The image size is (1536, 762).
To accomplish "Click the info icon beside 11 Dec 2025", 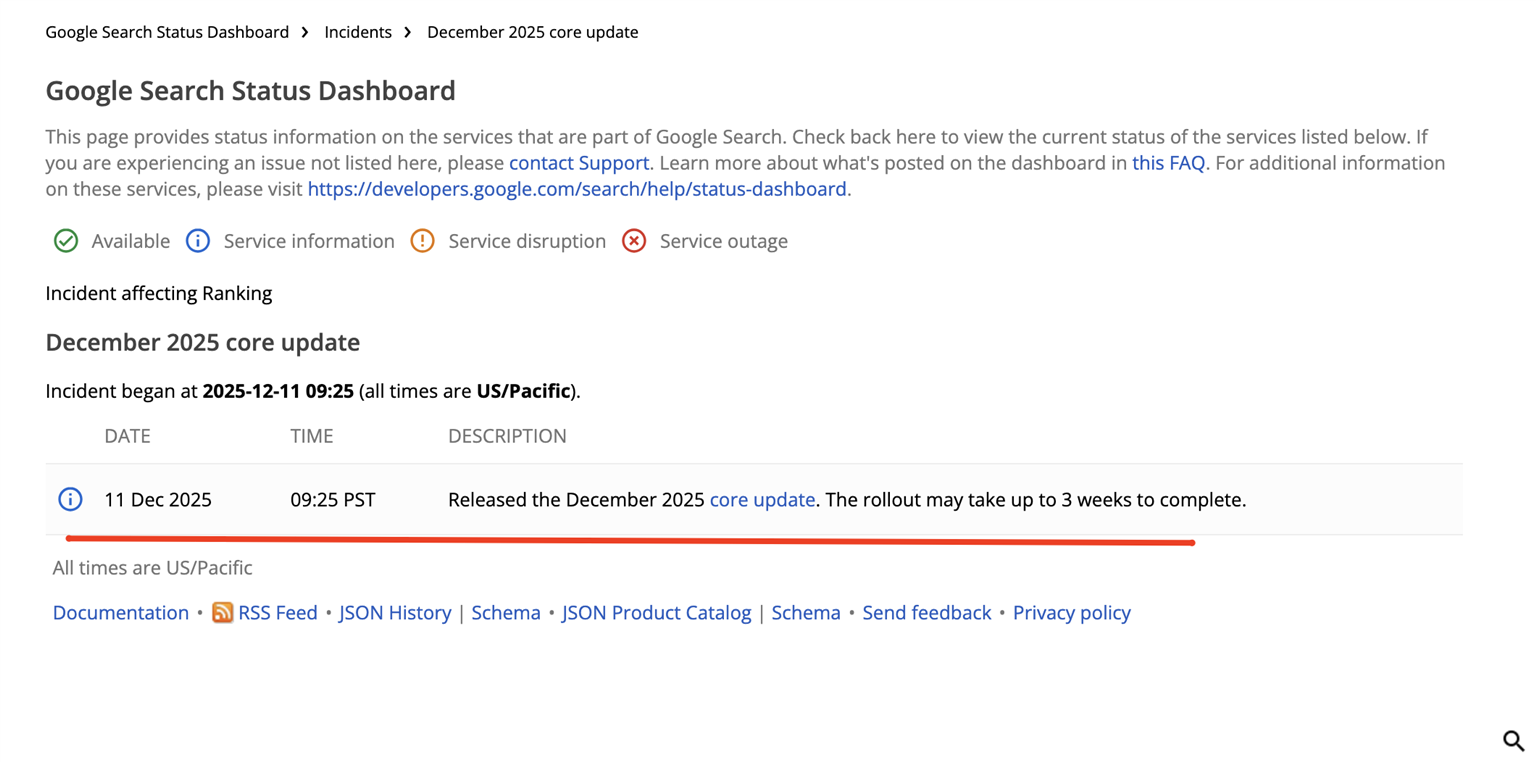I will [70, 499].
